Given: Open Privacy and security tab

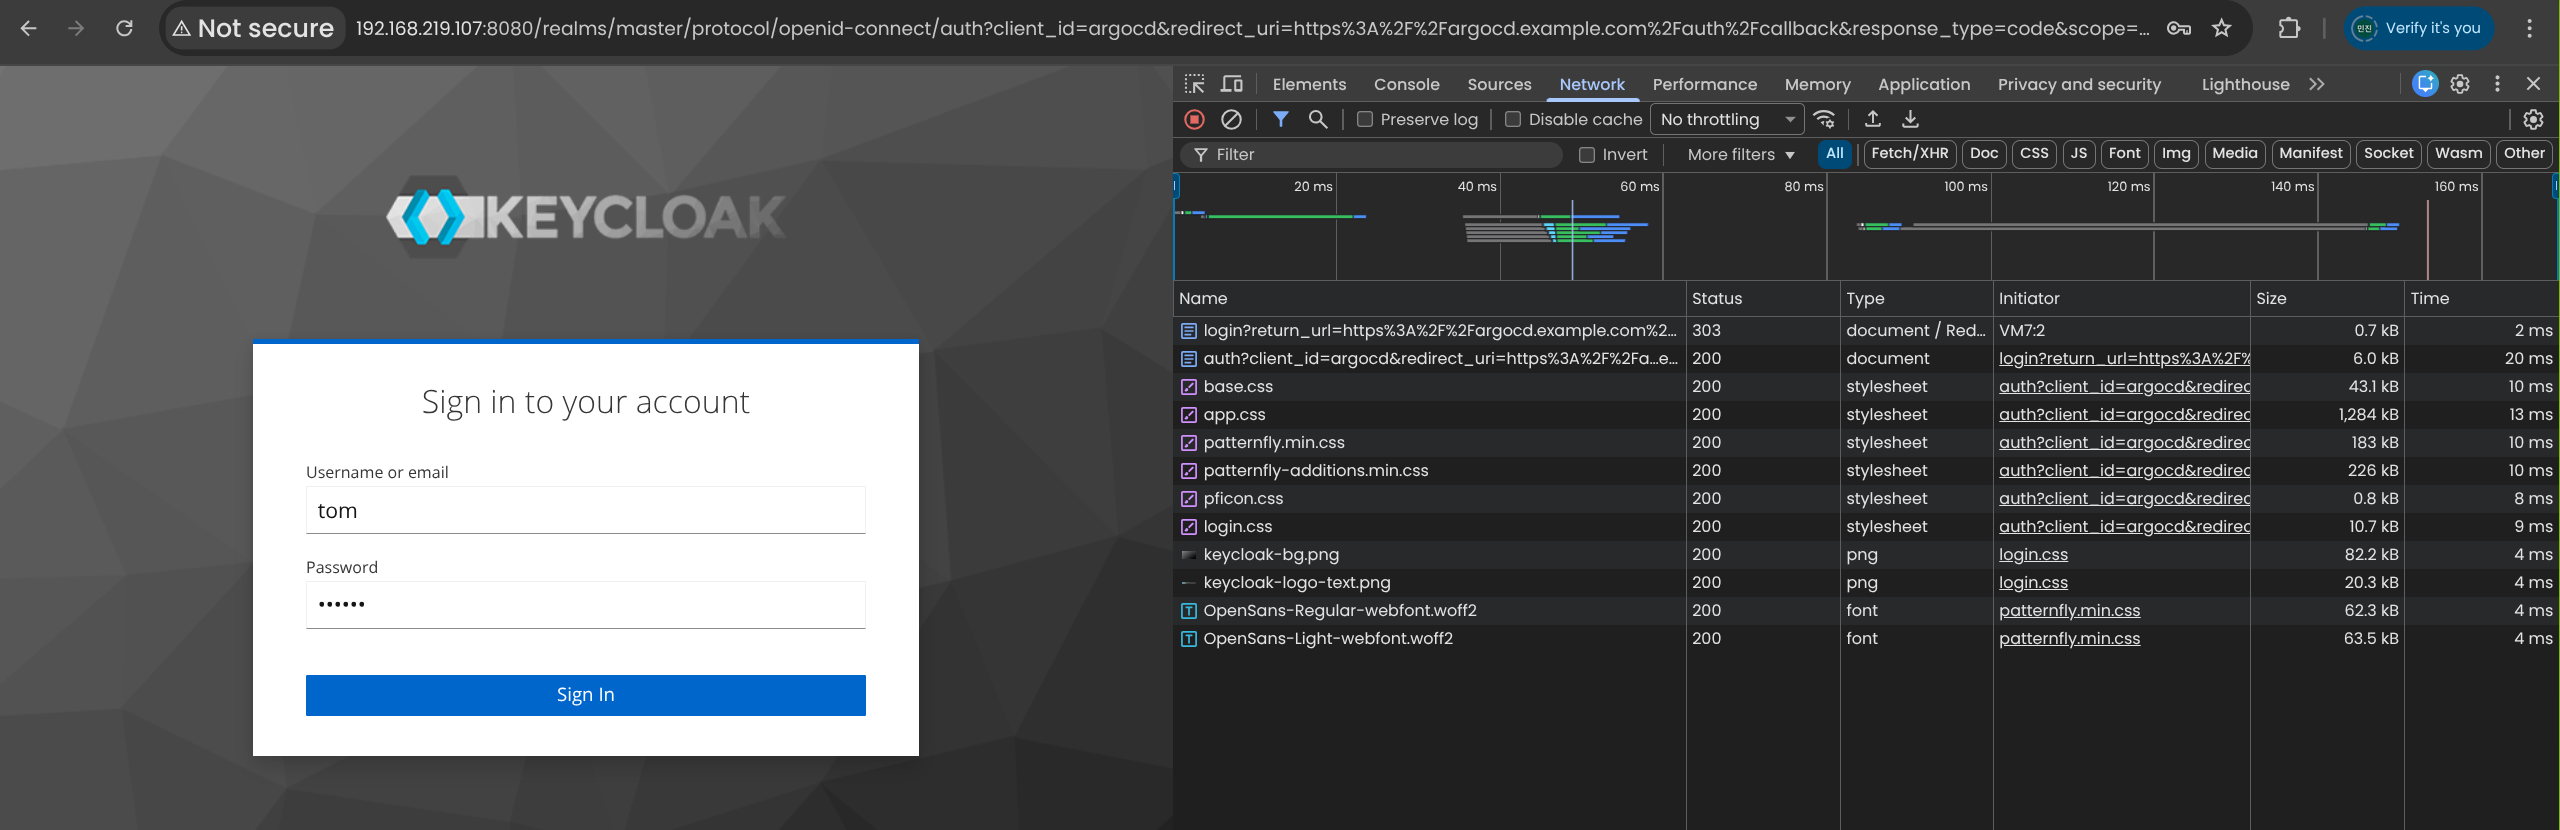Looking at the screenshot, I should [x=2079, y=84].
